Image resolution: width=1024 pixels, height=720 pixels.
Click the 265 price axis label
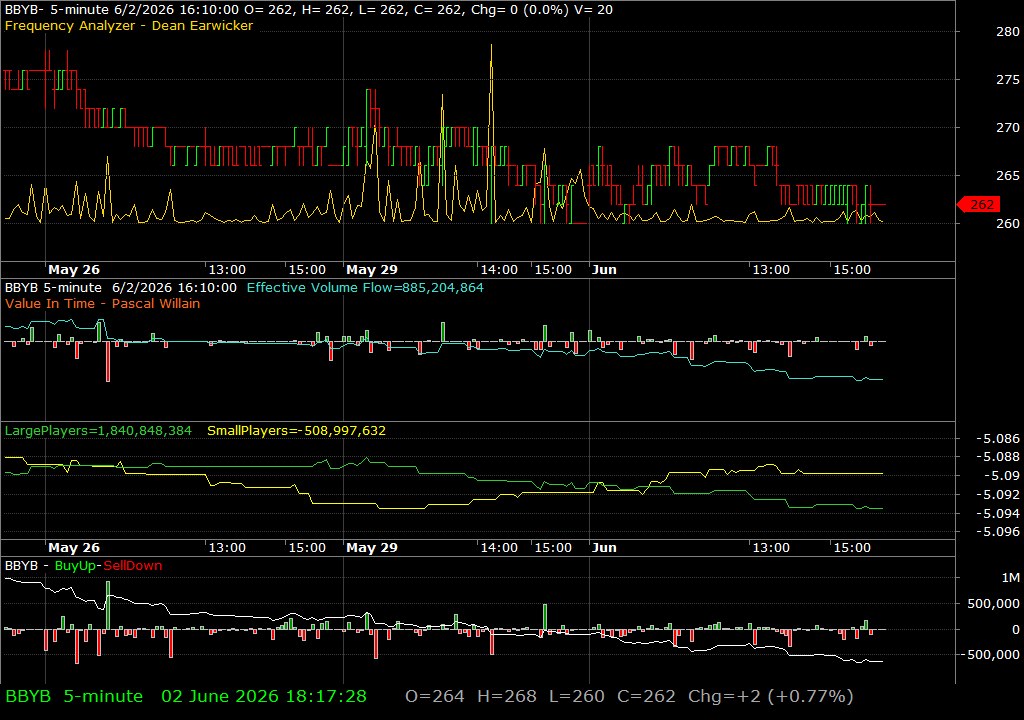[1008, 176]
